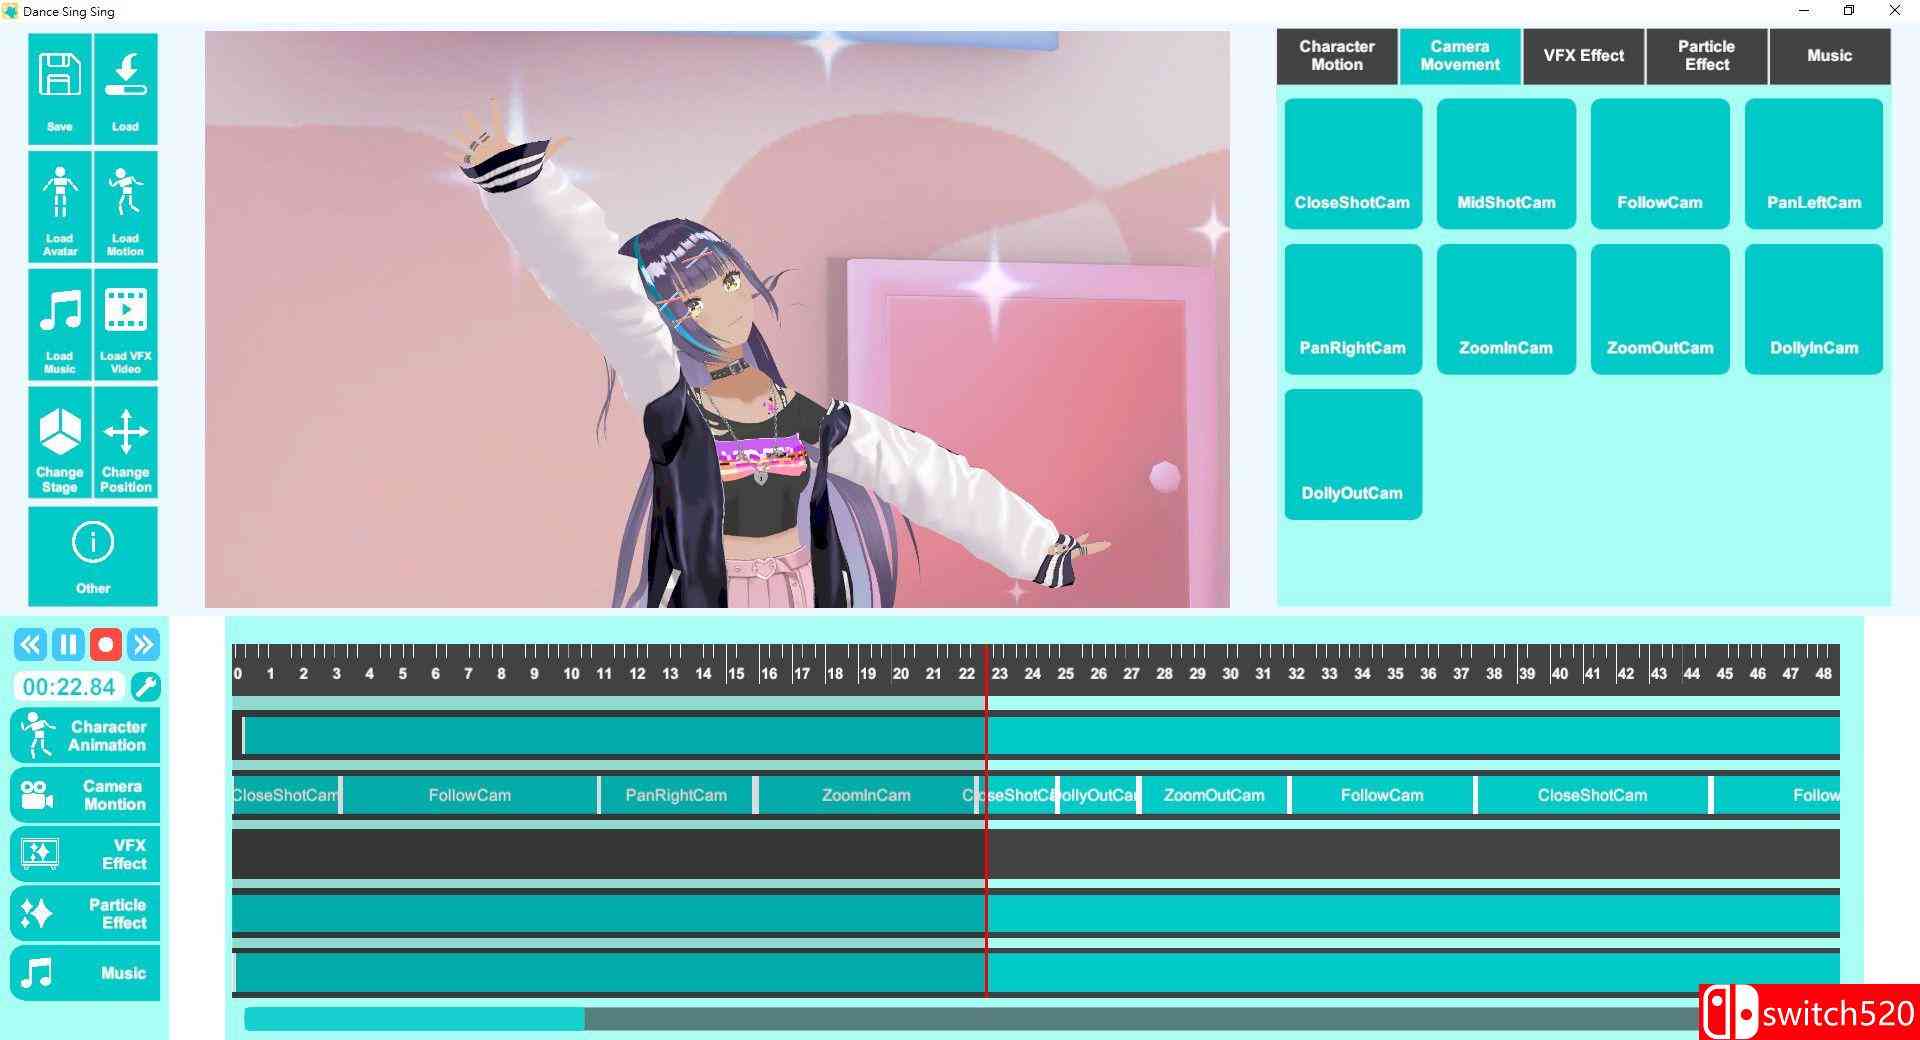
Task: Click the Load Music note icon
Action: click(x=60, y=312)
